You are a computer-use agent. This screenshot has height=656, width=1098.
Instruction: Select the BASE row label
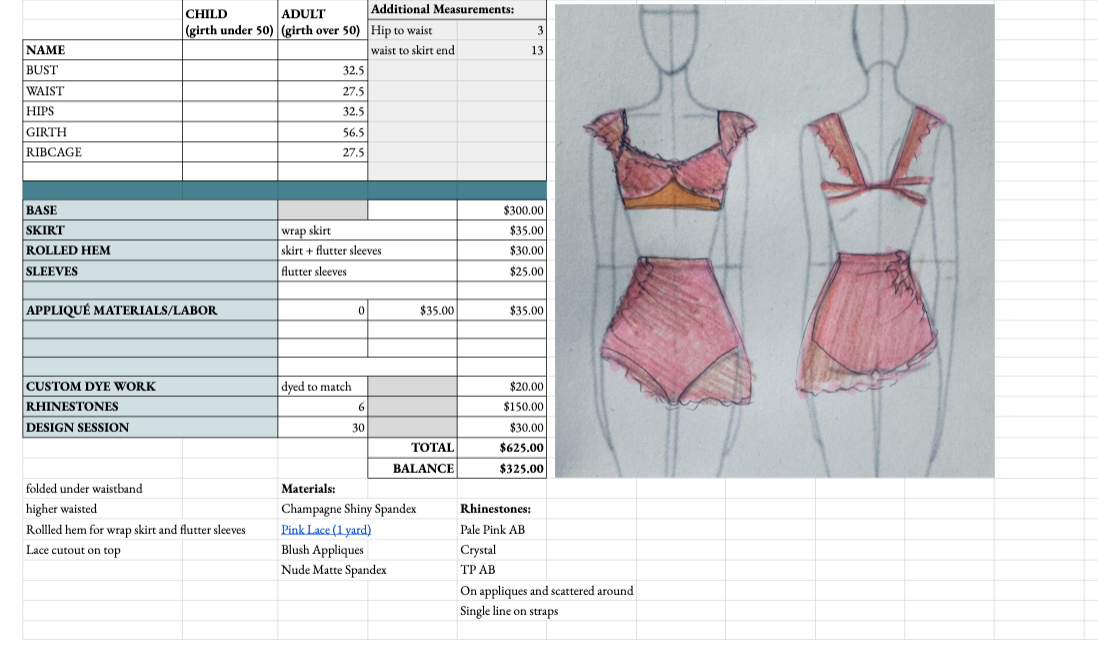(x=150, y=210)
